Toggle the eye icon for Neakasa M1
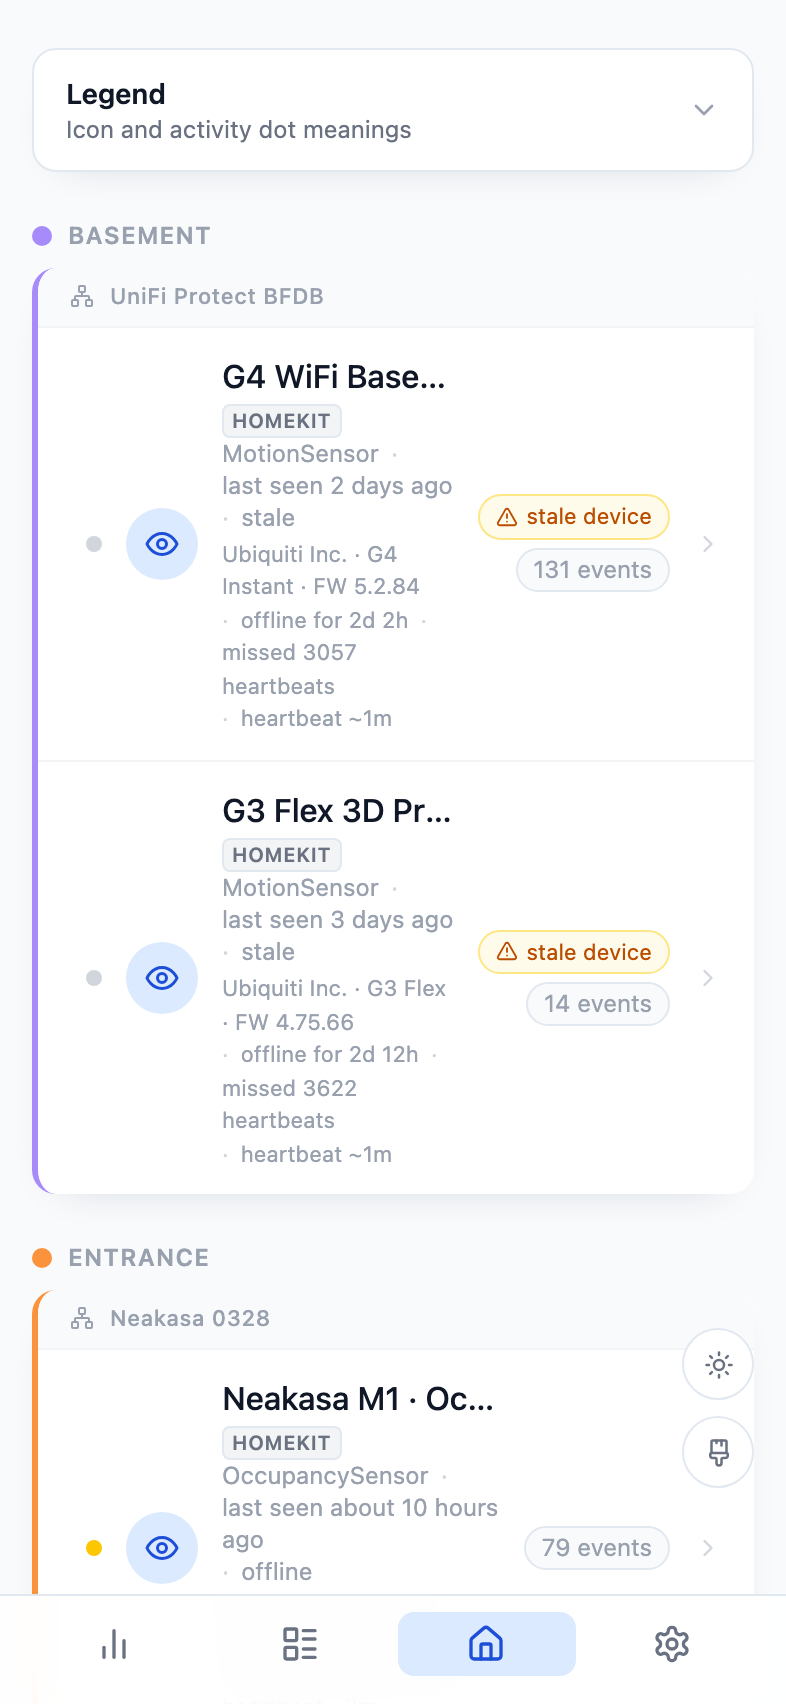This screenshot has width=786, height=1704. [162, 1548]
